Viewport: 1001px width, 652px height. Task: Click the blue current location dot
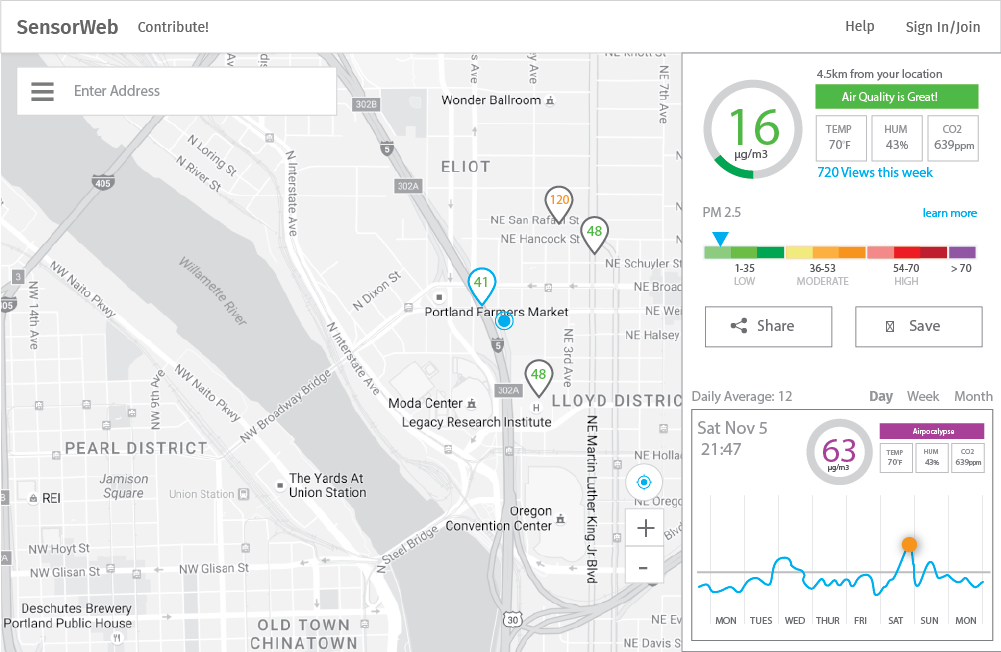(504, 321)
